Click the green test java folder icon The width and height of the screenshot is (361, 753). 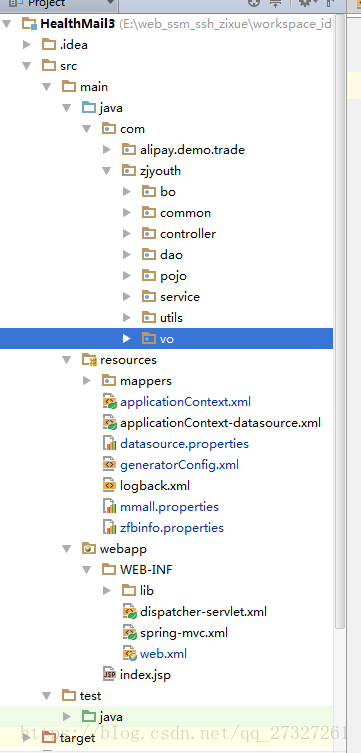point(89,717)
